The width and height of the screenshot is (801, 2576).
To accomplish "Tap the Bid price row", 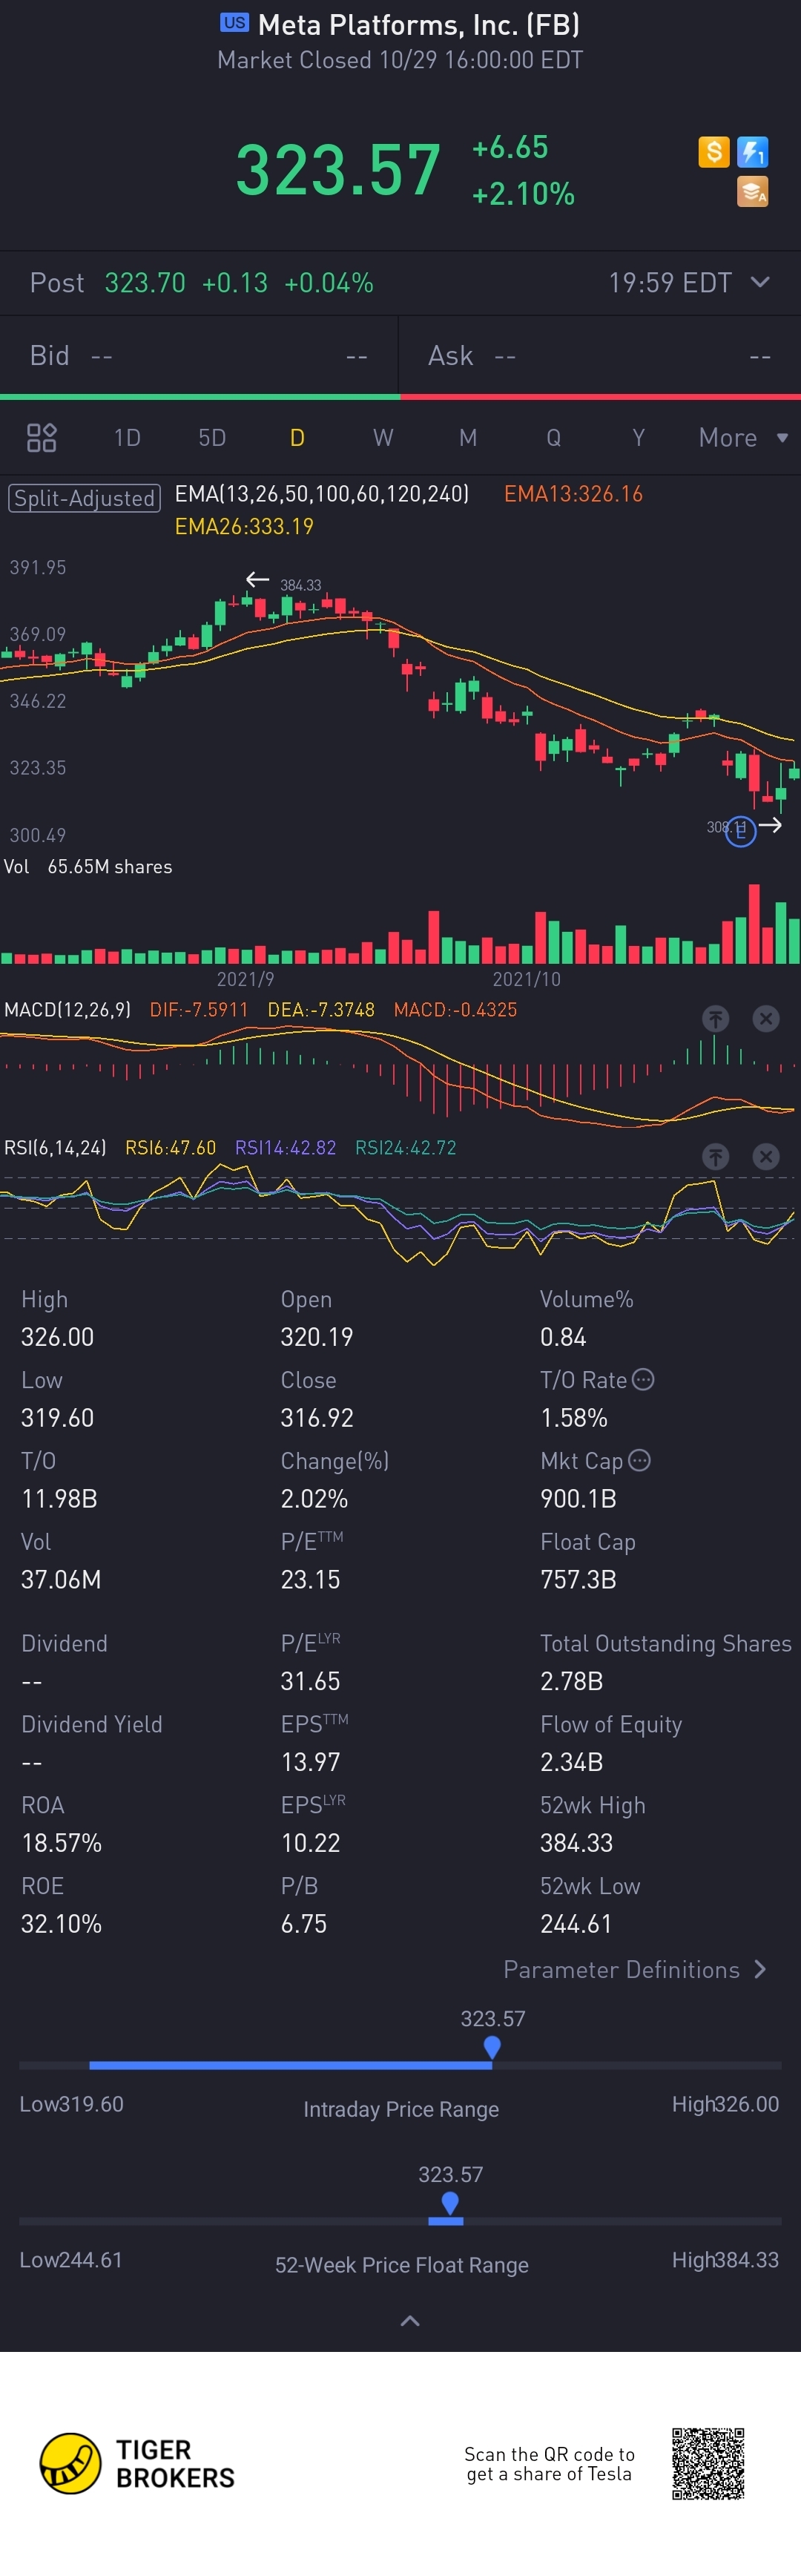I will click(x=199, y=355).
